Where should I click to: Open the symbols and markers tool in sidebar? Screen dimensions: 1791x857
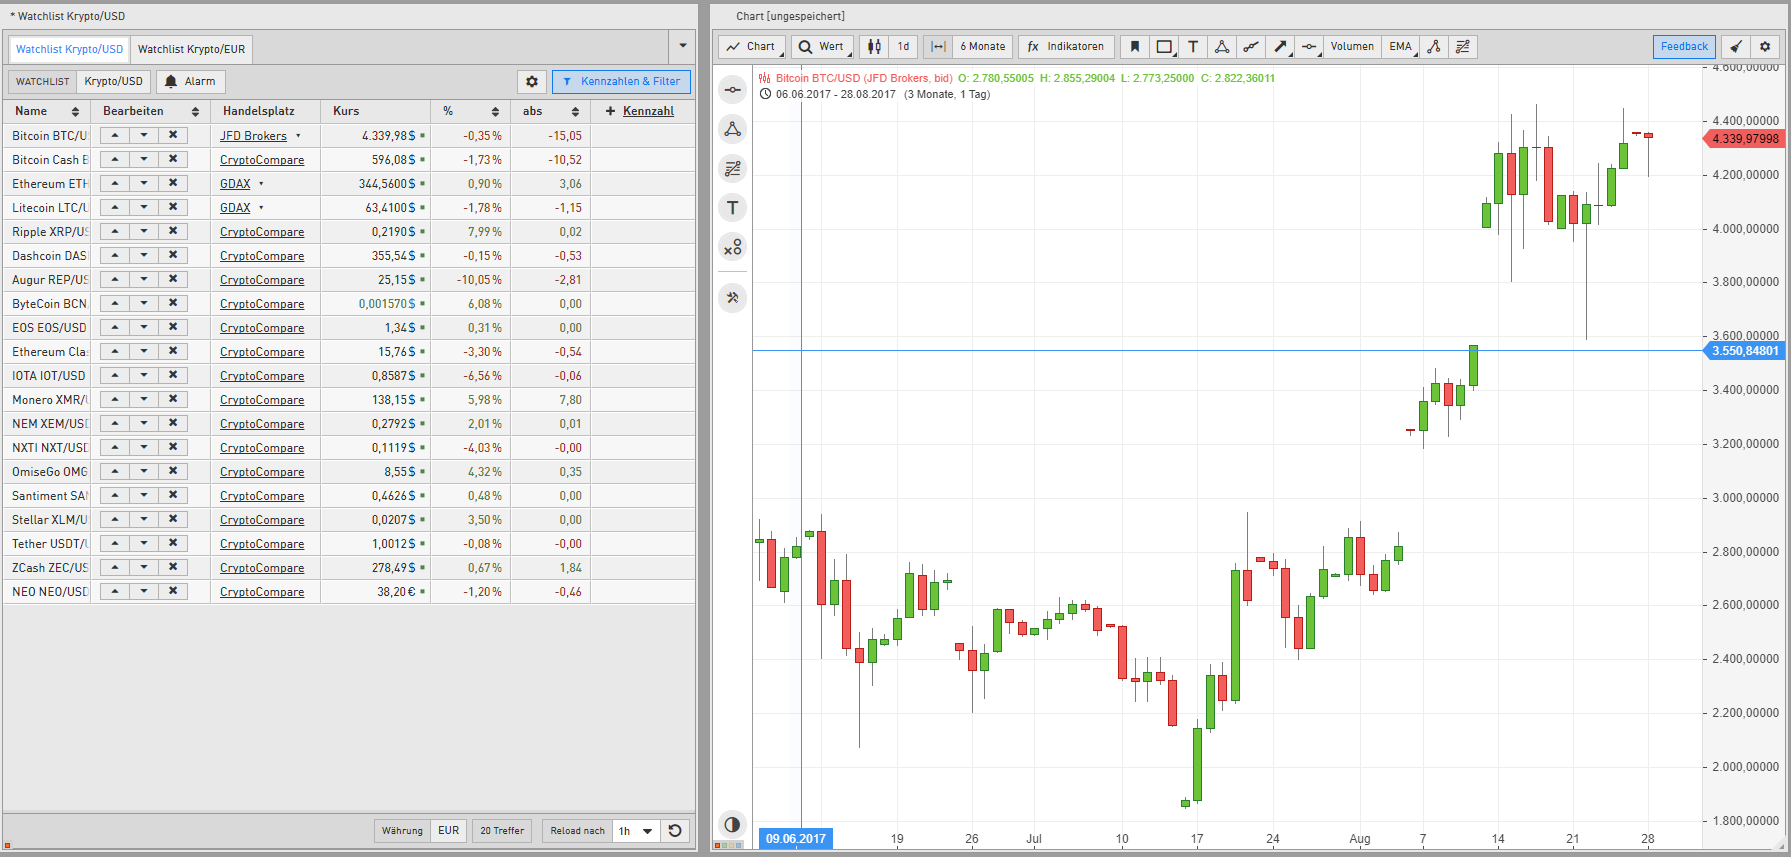click(x=733, y=247)
